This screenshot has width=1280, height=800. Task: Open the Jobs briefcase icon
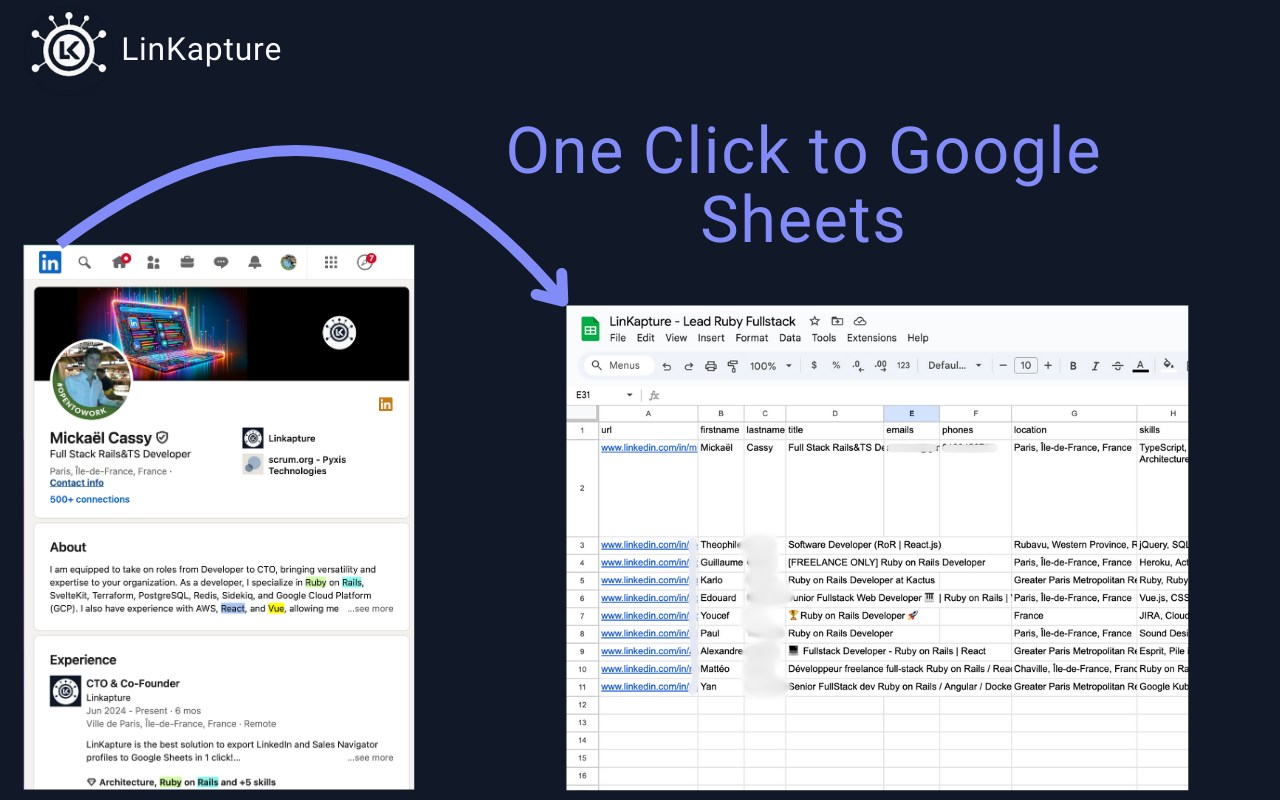pyautogui.click(x=187, y=262)
